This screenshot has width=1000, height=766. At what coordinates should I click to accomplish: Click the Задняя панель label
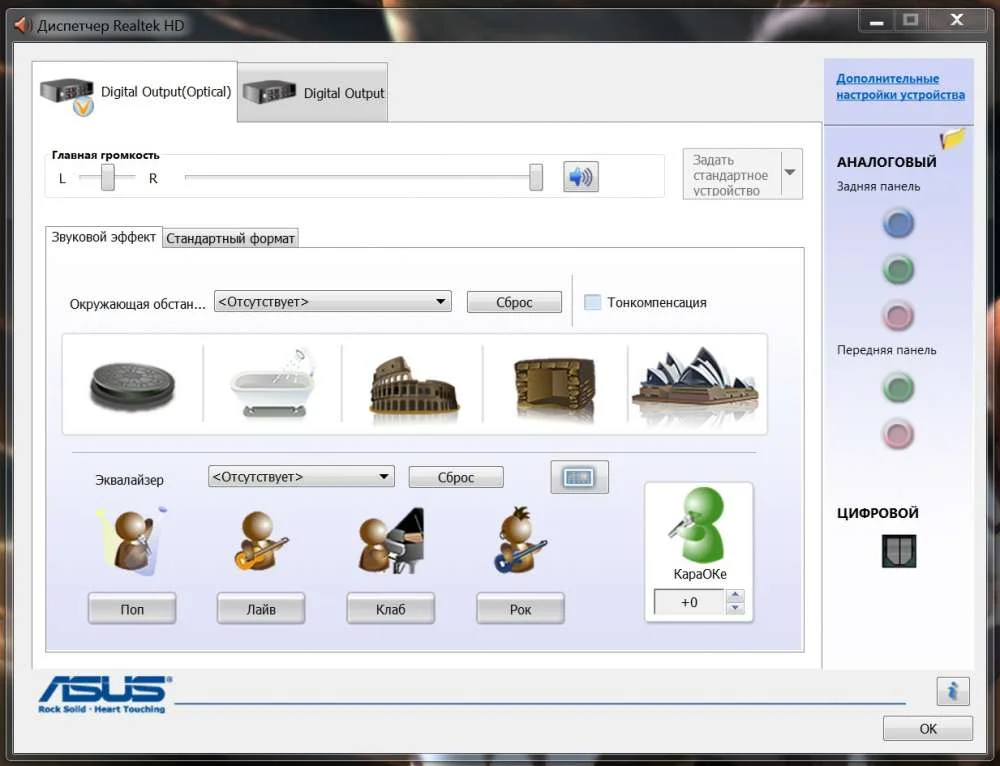878,186
